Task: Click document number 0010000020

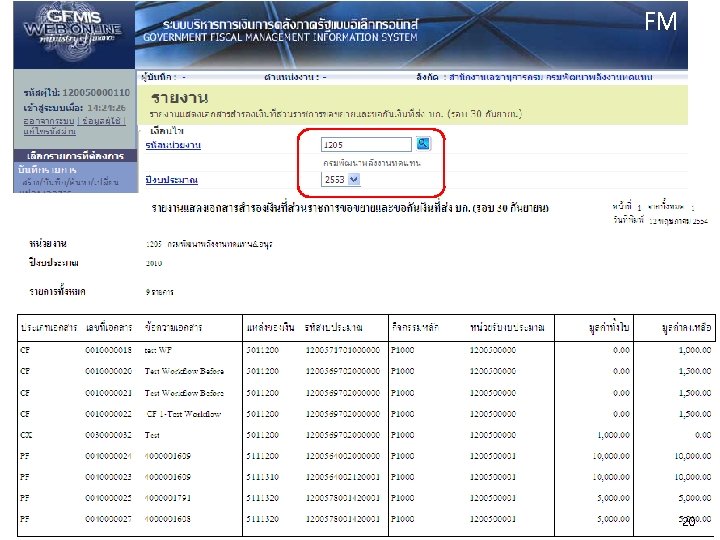Action: 108,371
